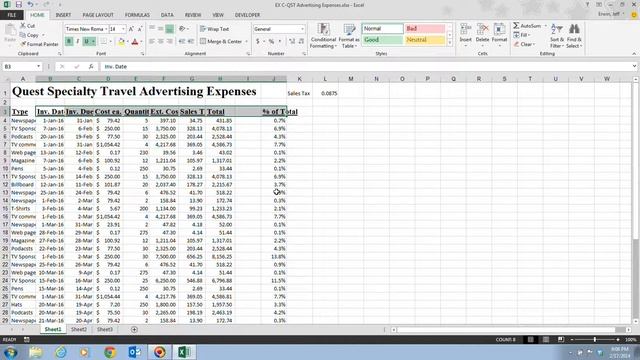Click the Fill Color paint bucket
Screen dimensions: 640x360
tap(121, 42)
